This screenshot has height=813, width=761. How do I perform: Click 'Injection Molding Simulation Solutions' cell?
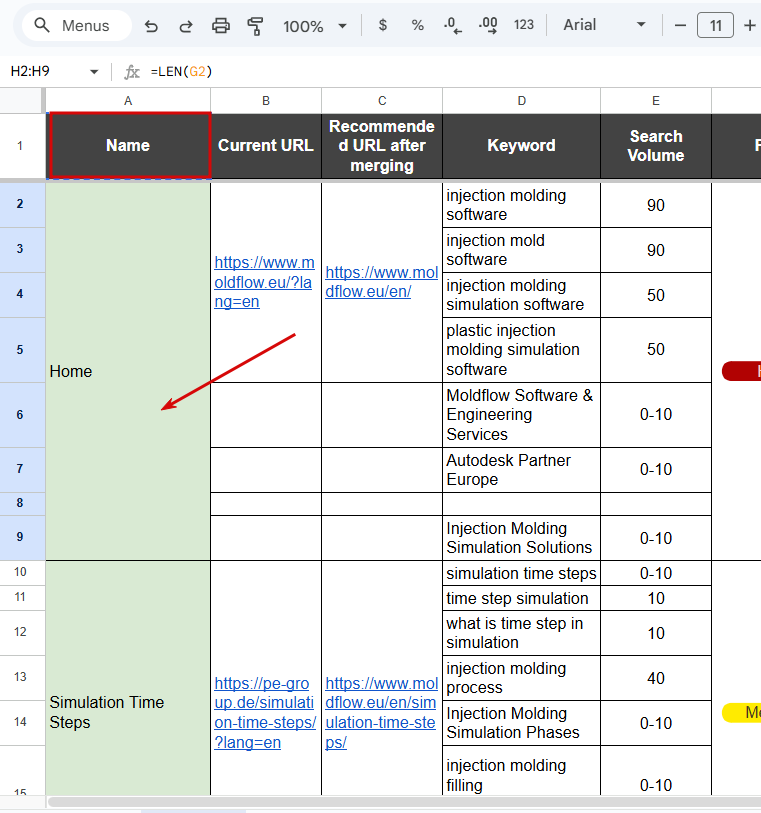click(522, 538)
